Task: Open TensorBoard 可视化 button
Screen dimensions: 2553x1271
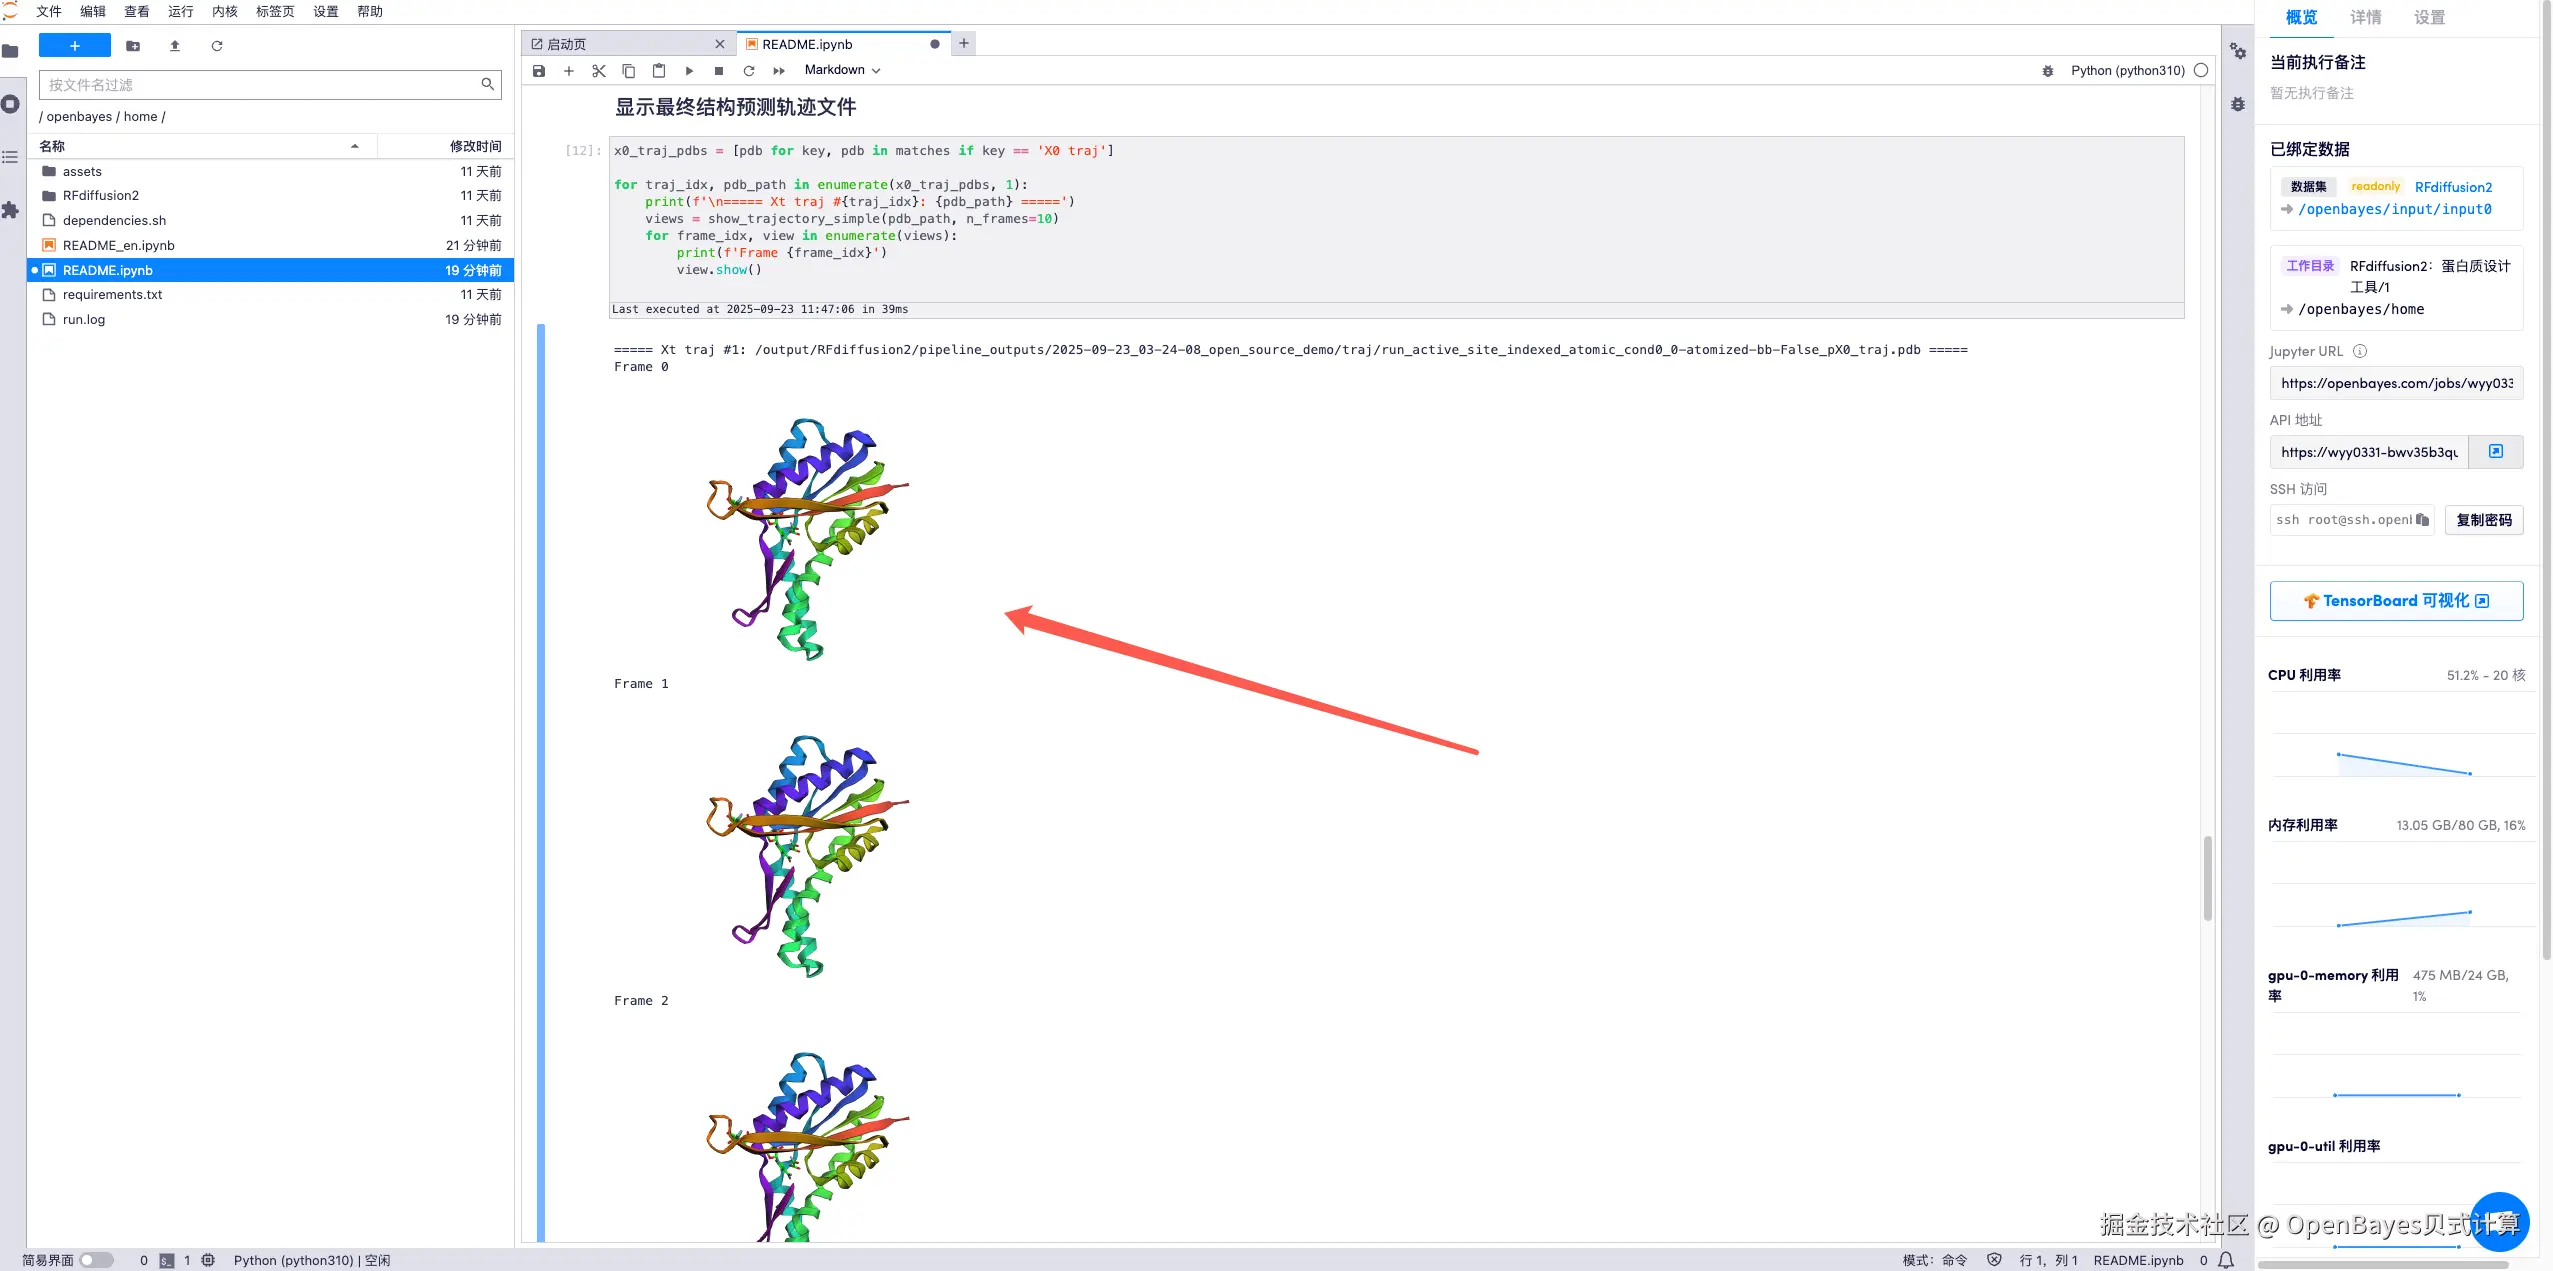Action: [x=2396, y=601]
